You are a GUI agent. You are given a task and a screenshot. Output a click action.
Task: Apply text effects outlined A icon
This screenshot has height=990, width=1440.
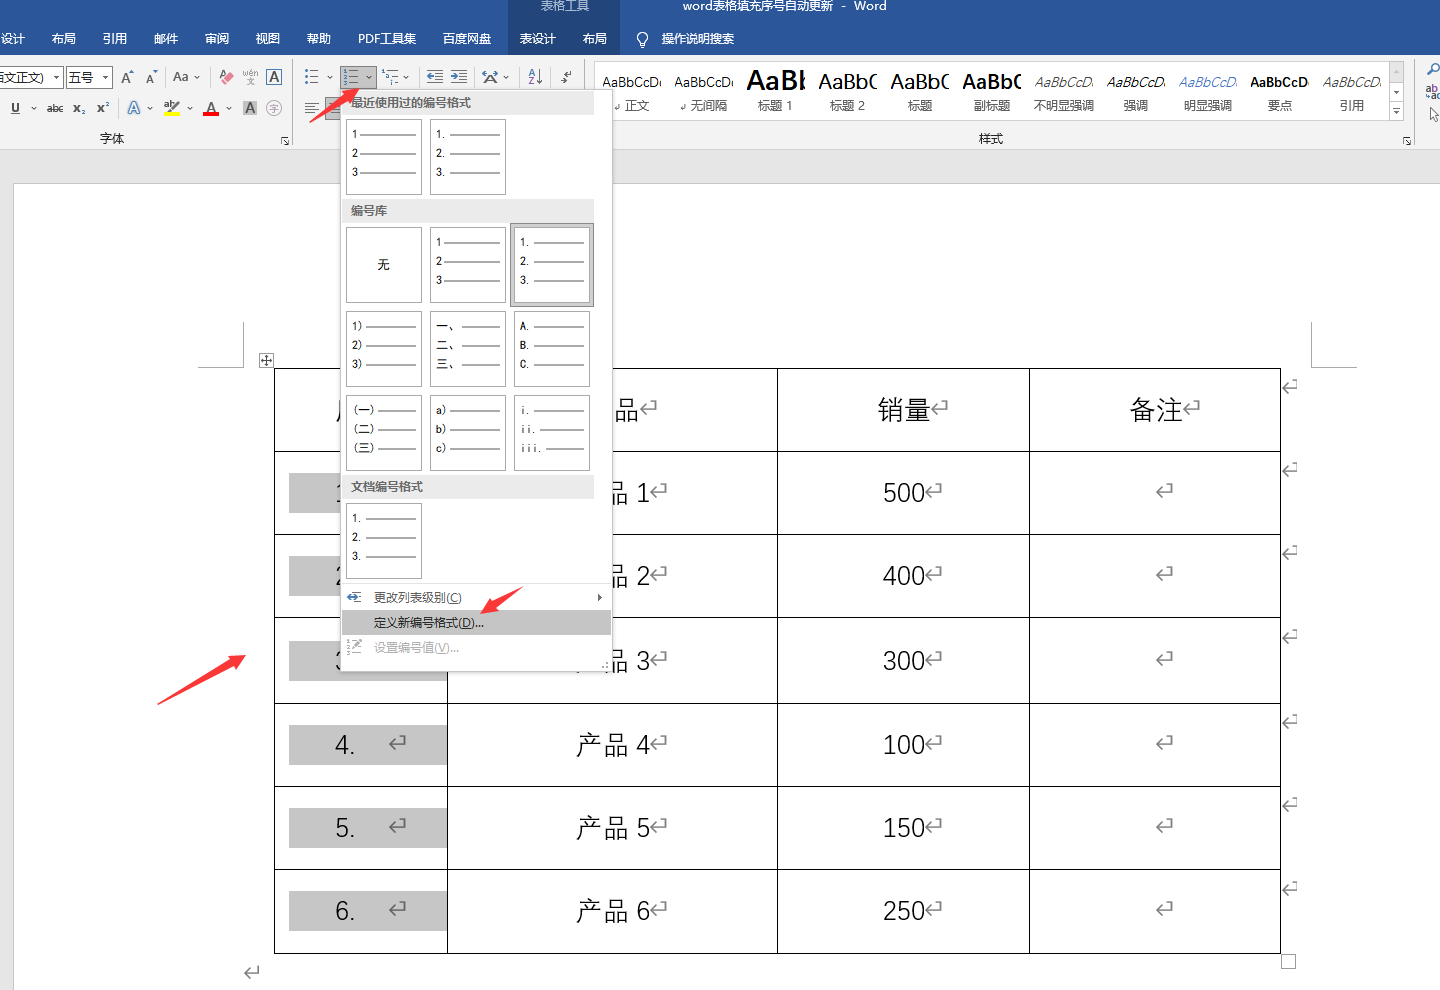134,108
